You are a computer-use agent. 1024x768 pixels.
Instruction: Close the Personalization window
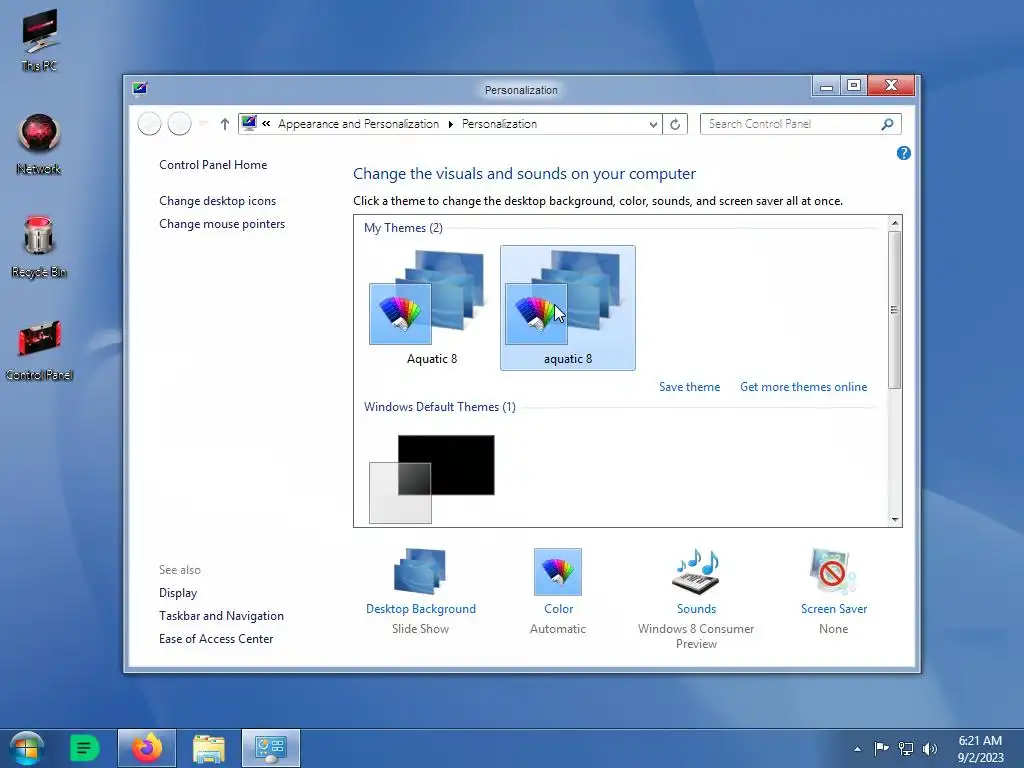pyautogui.click(x=891, y=86)
